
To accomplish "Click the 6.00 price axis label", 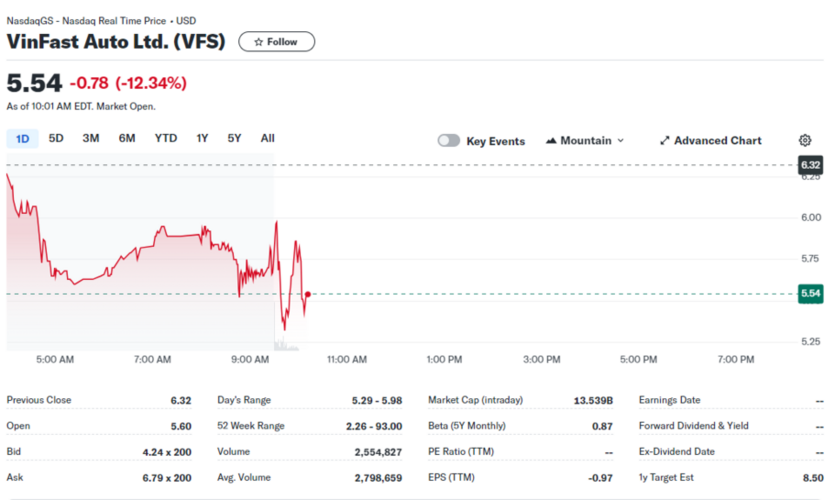I will point(811,217).
